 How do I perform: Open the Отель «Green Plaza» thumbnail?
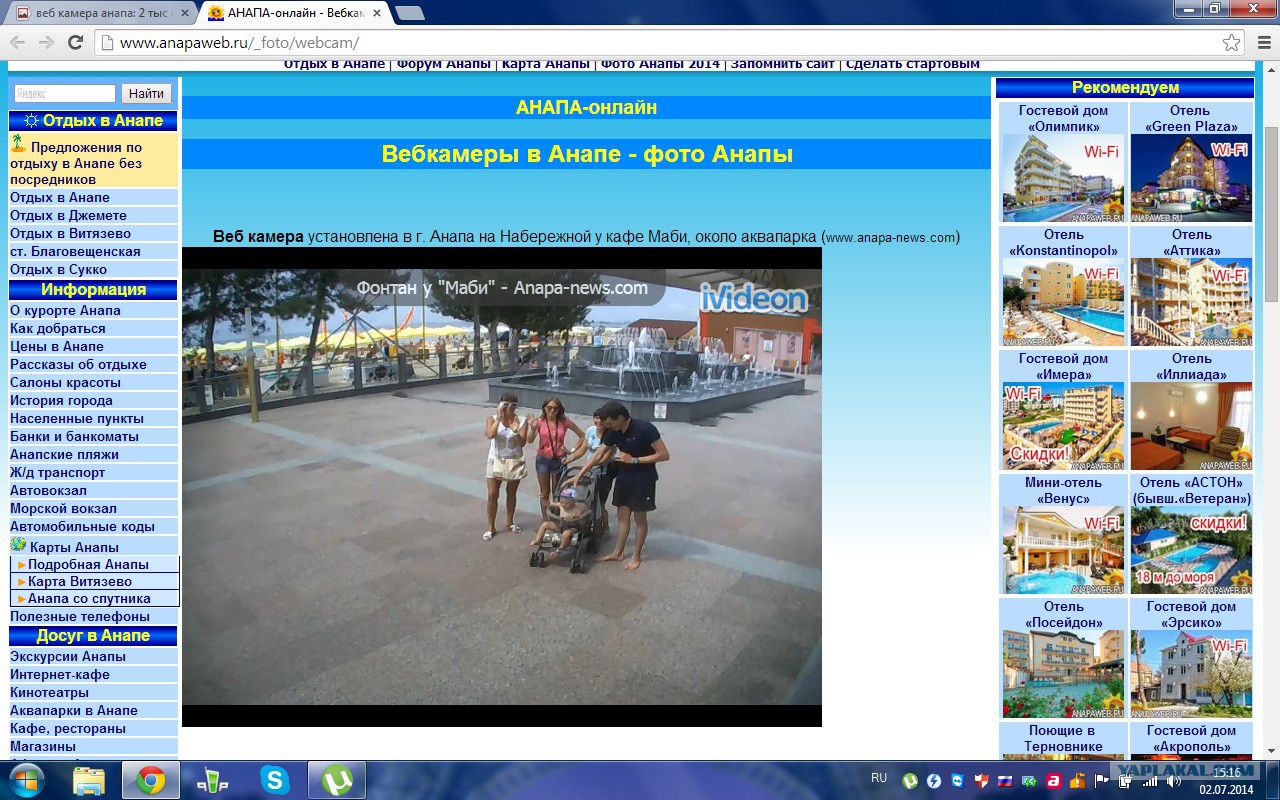[x=1190, y=177]
